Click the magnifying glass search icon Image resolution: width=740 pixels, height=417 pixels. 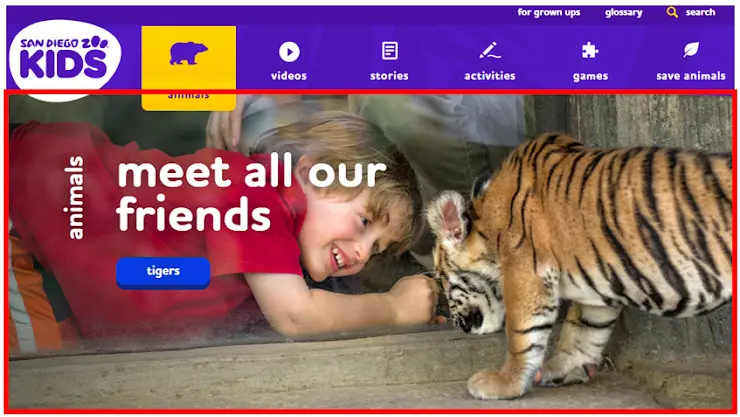point(672,12)
